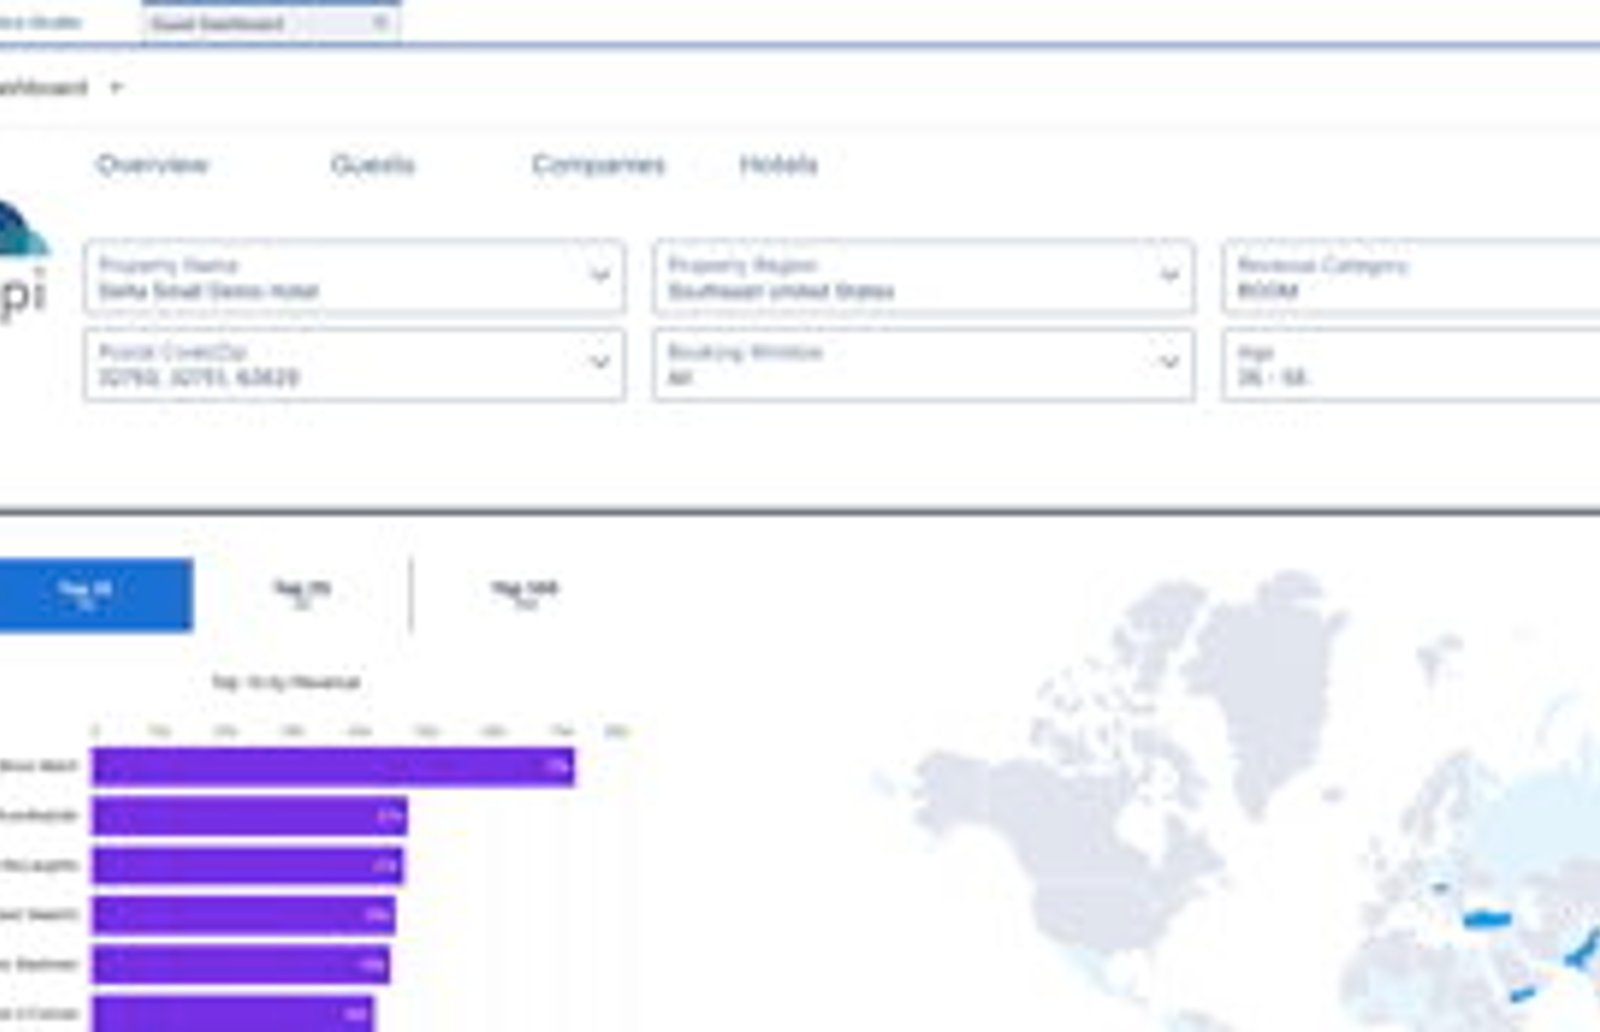Switch to the Hotels tab
Image resolution: width=1600 pixels, height=1032 pixels.
click(778, 164)
